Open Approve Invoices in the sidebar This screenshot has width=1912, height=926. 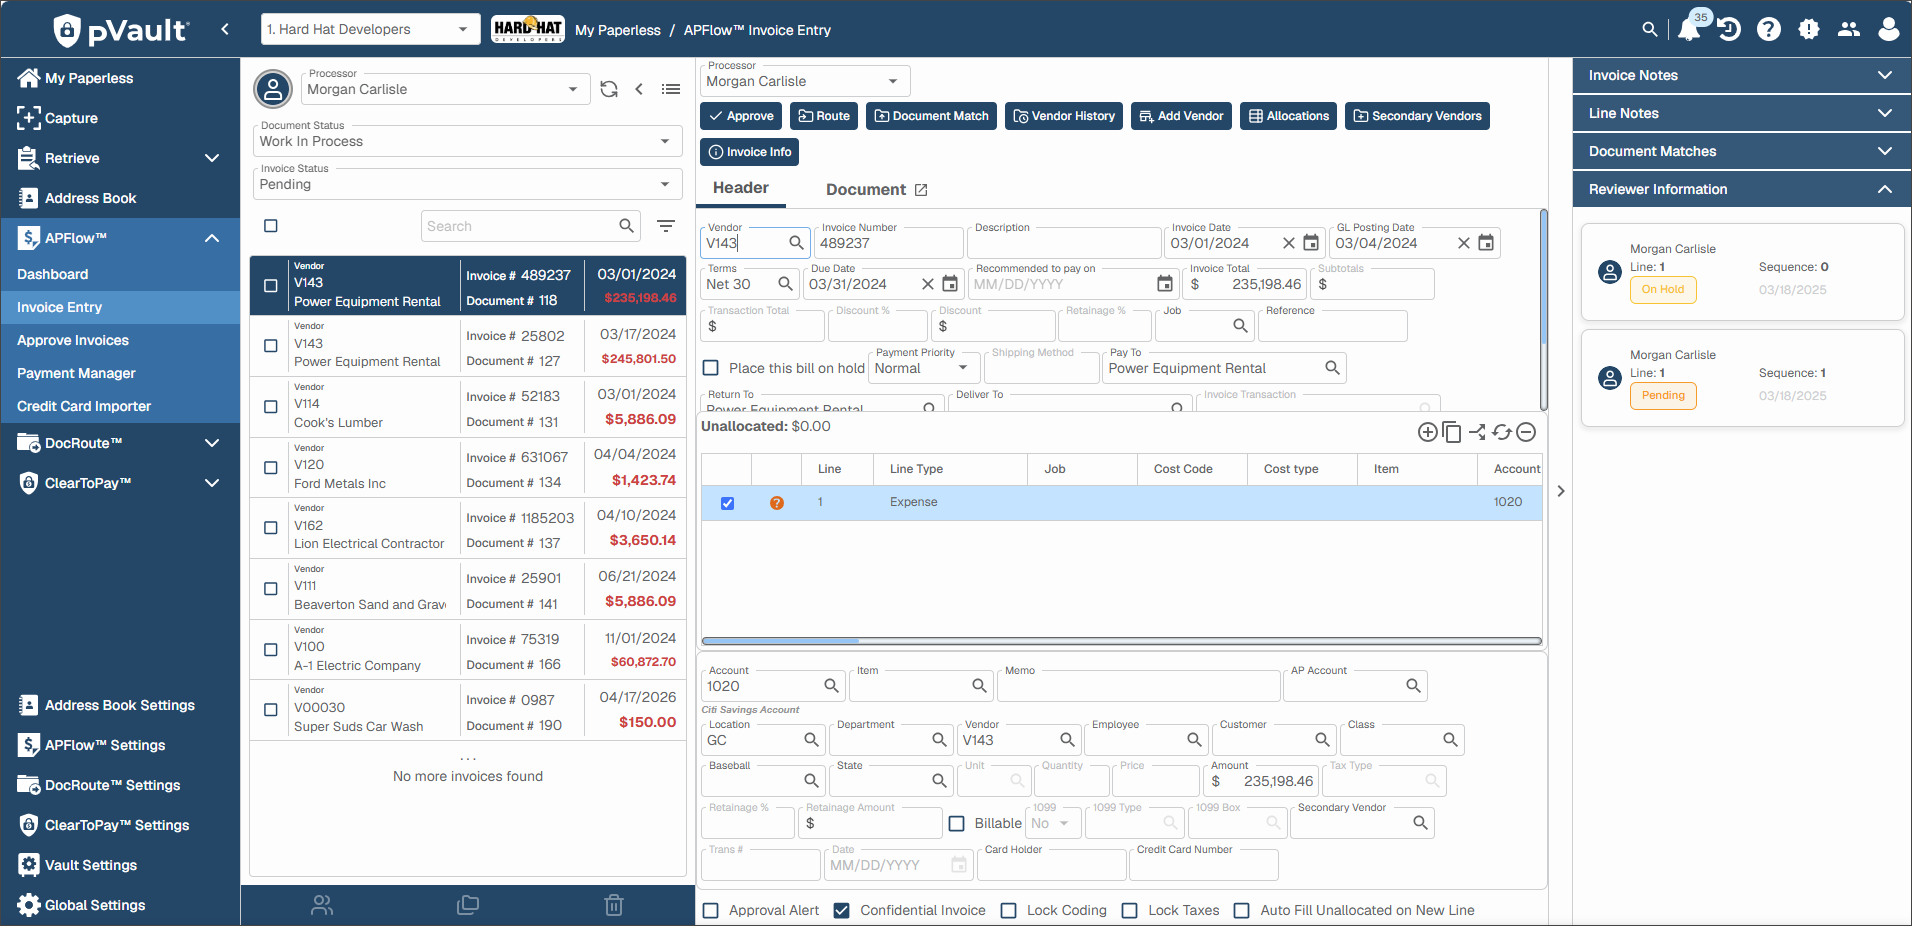click(73, 340)
